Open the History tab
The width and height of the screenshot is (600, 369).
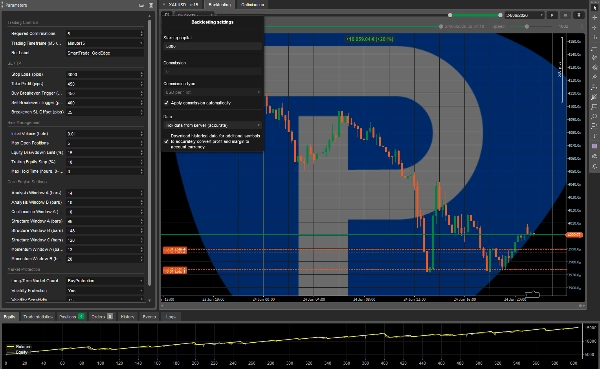(x=127, y=317)
